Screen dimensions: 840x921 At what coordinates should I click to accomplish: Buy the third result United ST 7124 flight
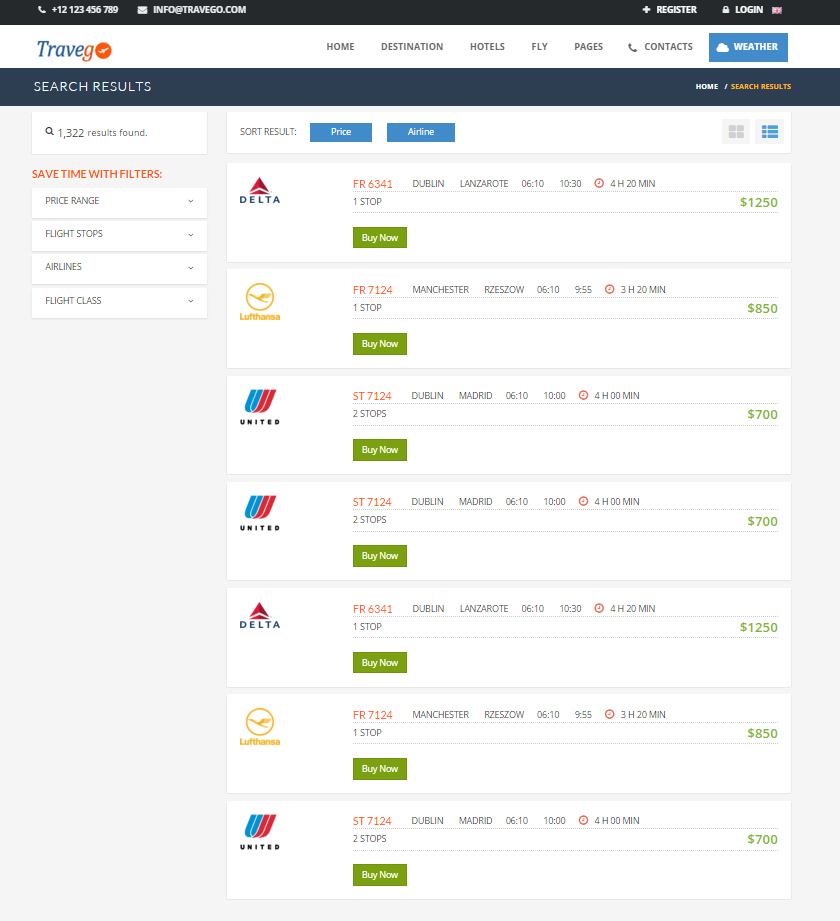tap(379, 450)
